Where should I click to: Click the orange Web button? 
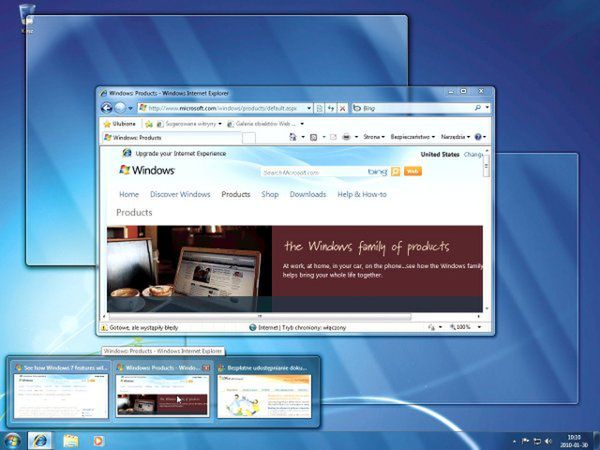coord(413,171)
